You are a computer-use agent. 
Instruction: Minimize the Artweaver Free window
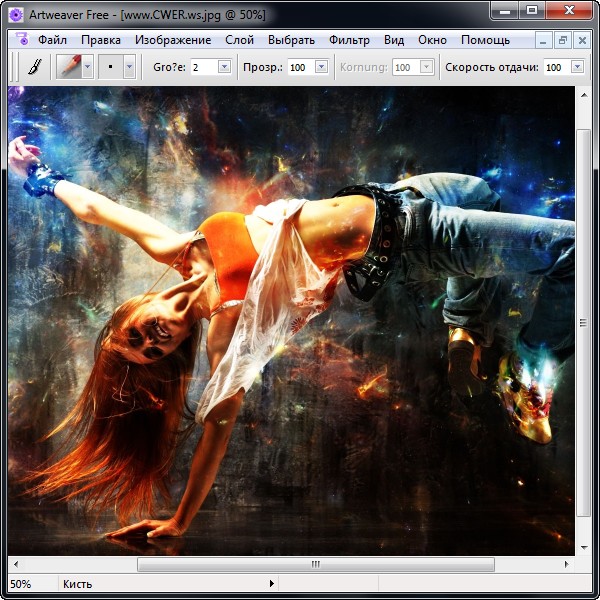click(505, 11)
